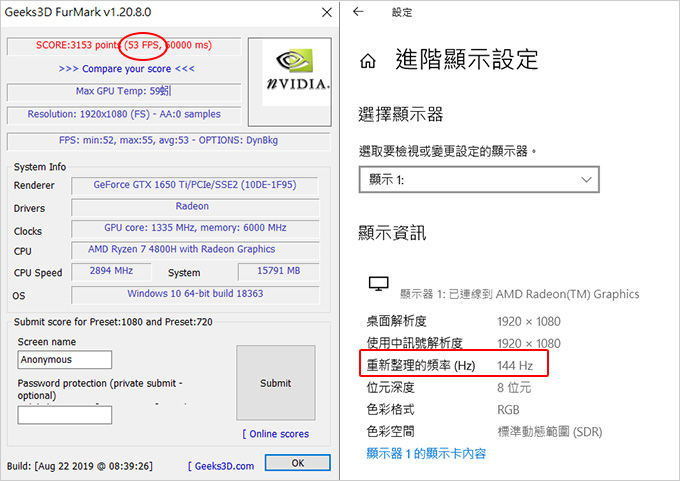Screen dimensions: 680x481
Task: Click the NVIDIA logo image in FurMark
Action: 297,73
